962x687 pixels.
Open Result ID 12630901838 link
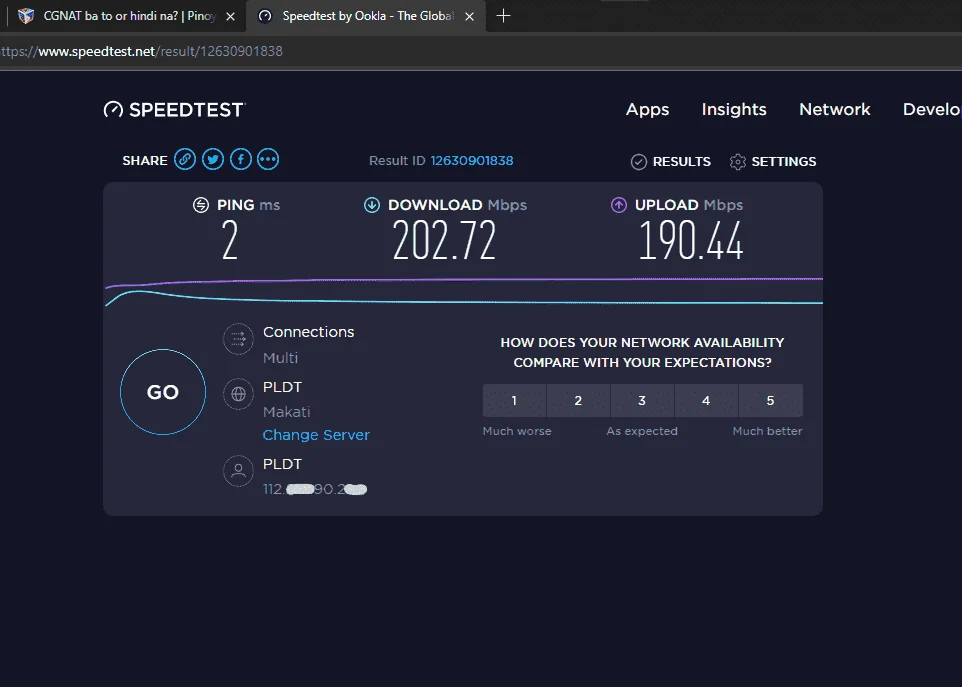coord(472,161)
